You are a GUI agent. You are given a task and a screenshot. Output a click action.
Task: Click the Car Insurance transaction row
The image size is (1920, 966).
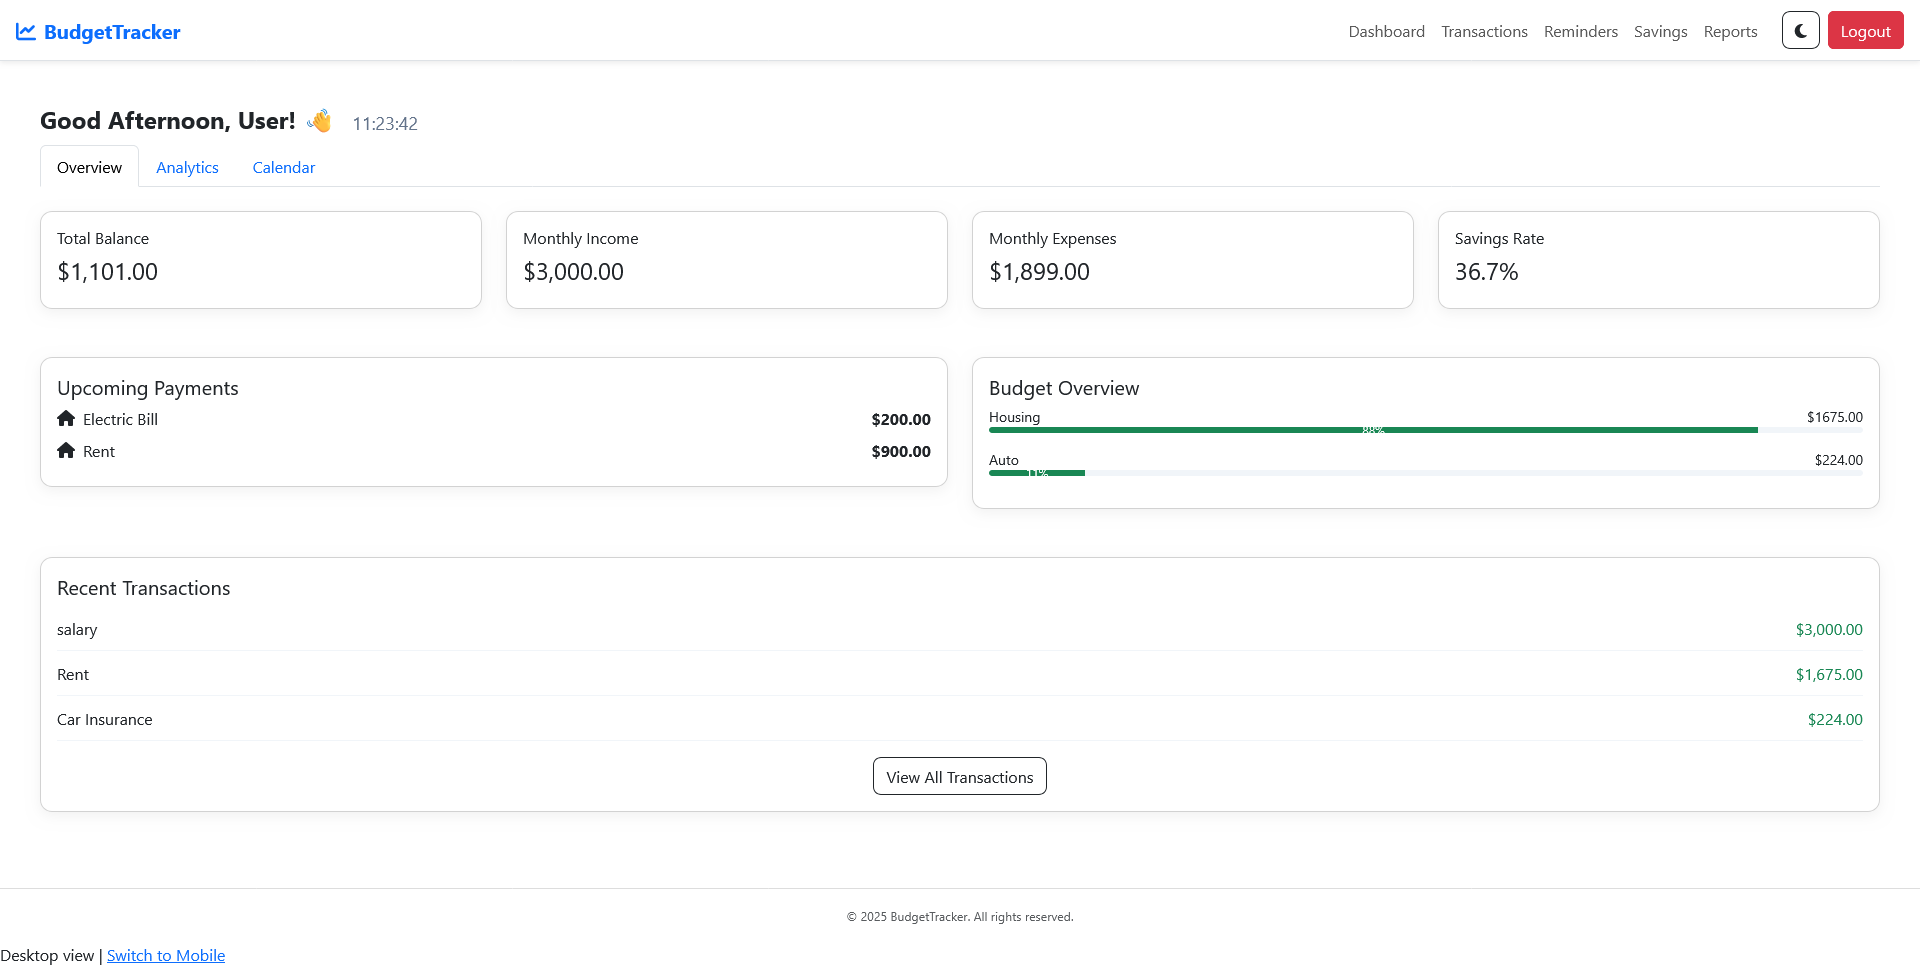[x=959, y=720]
